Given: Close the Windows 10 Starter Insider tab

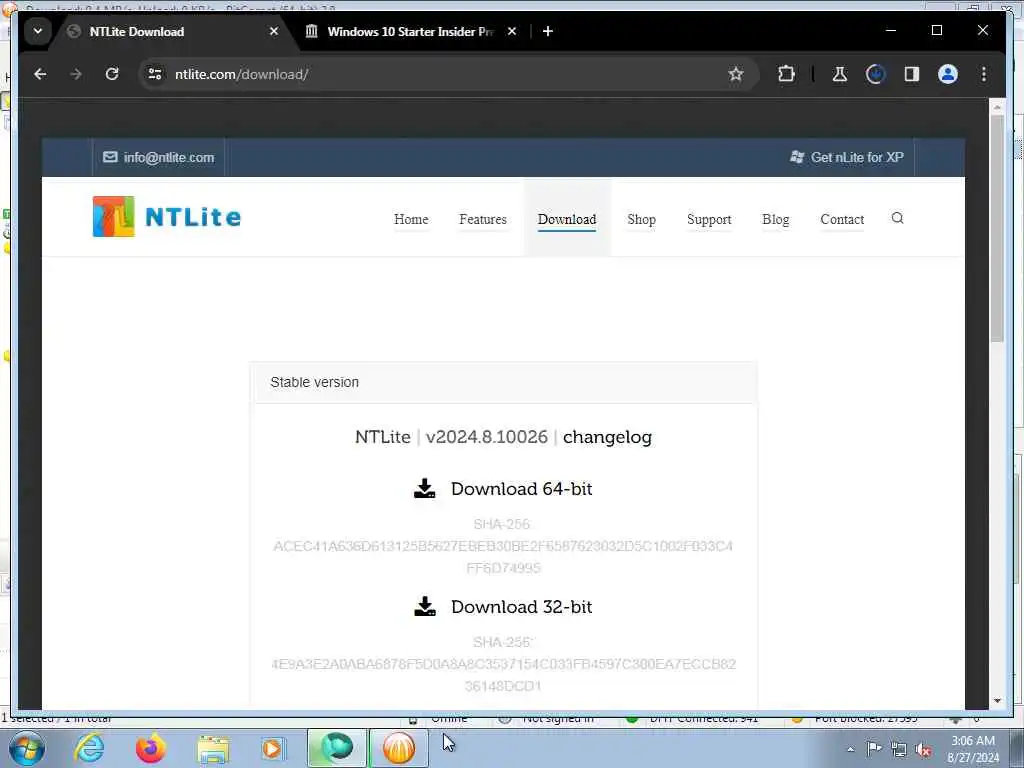Looking at the screenshot, I should (x=512, y=31).
